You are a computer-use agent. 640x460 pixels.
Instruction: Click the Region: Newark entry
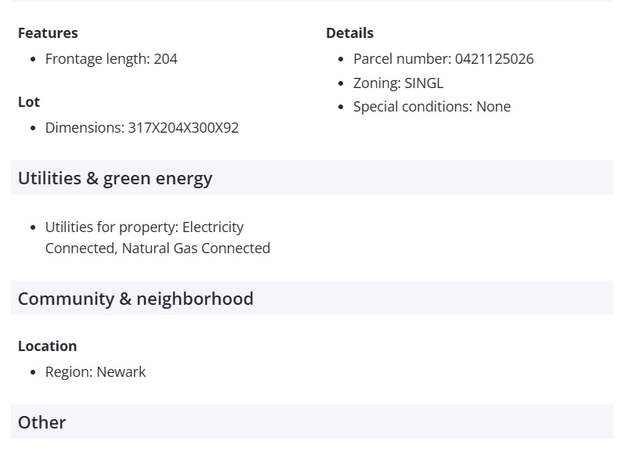[95, 372]
